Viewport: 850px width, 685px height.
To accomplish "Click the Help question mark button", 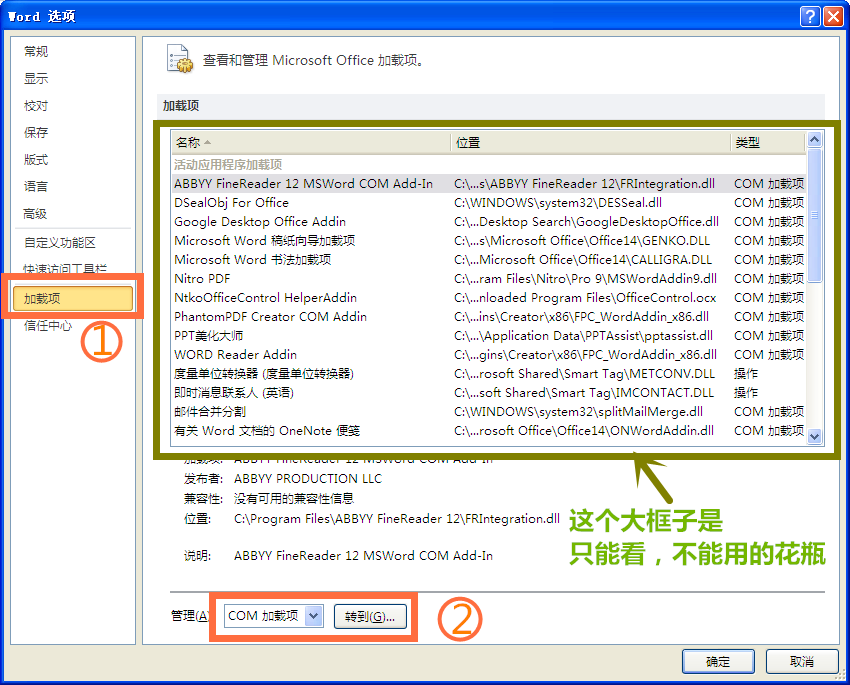I will point(809,17).
